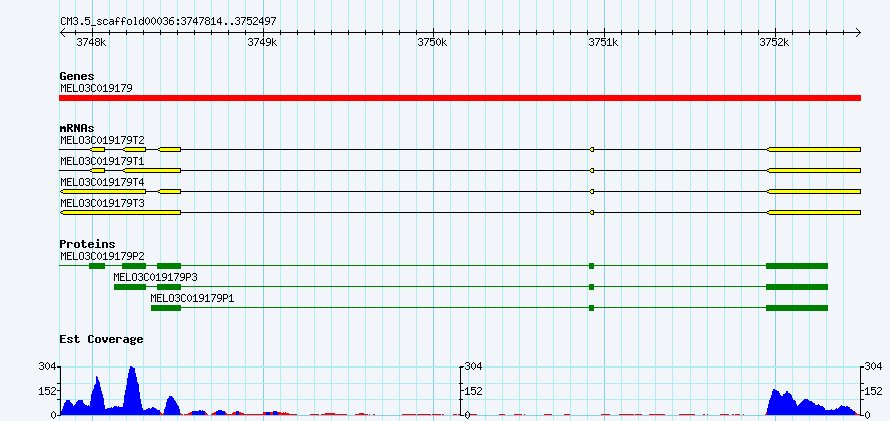
Task: Click the P2 protein's large green block past 3752k
Action: (797, 266)
